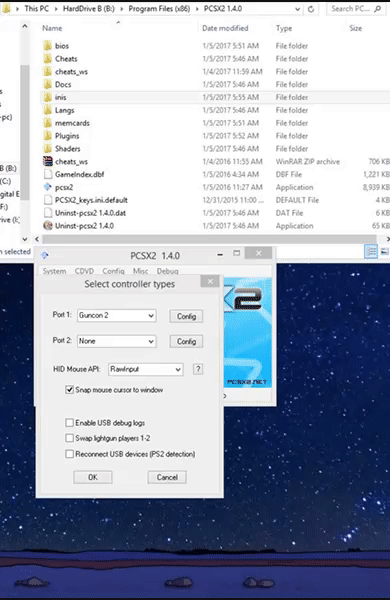Expand chevron after HardDrive B breadcrumb
390x600 pixels.
pyautogui.click(x=121, y=9)
